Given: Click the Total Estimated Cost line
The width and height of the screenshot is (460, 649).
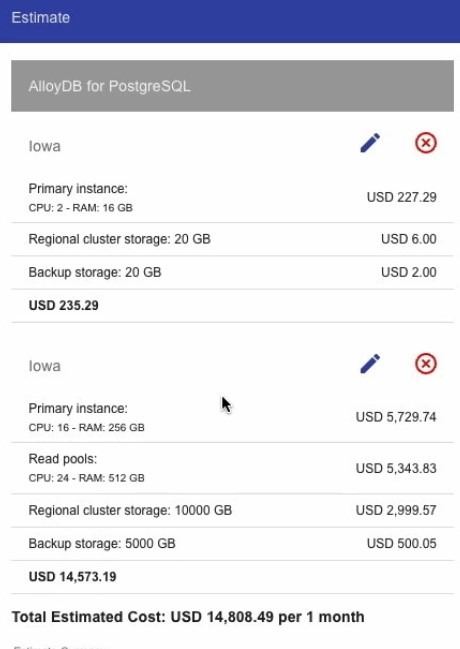Looking at the screenshot, I should click(188, 617).
